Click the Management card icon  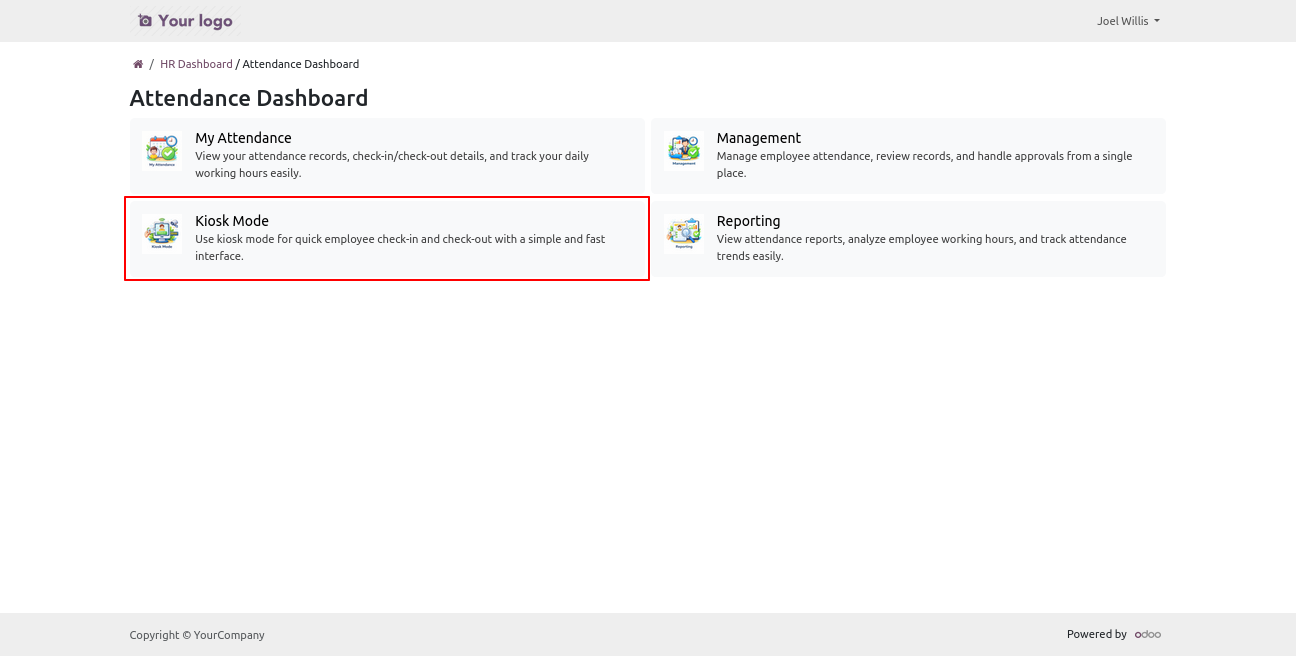pos(683,151)
